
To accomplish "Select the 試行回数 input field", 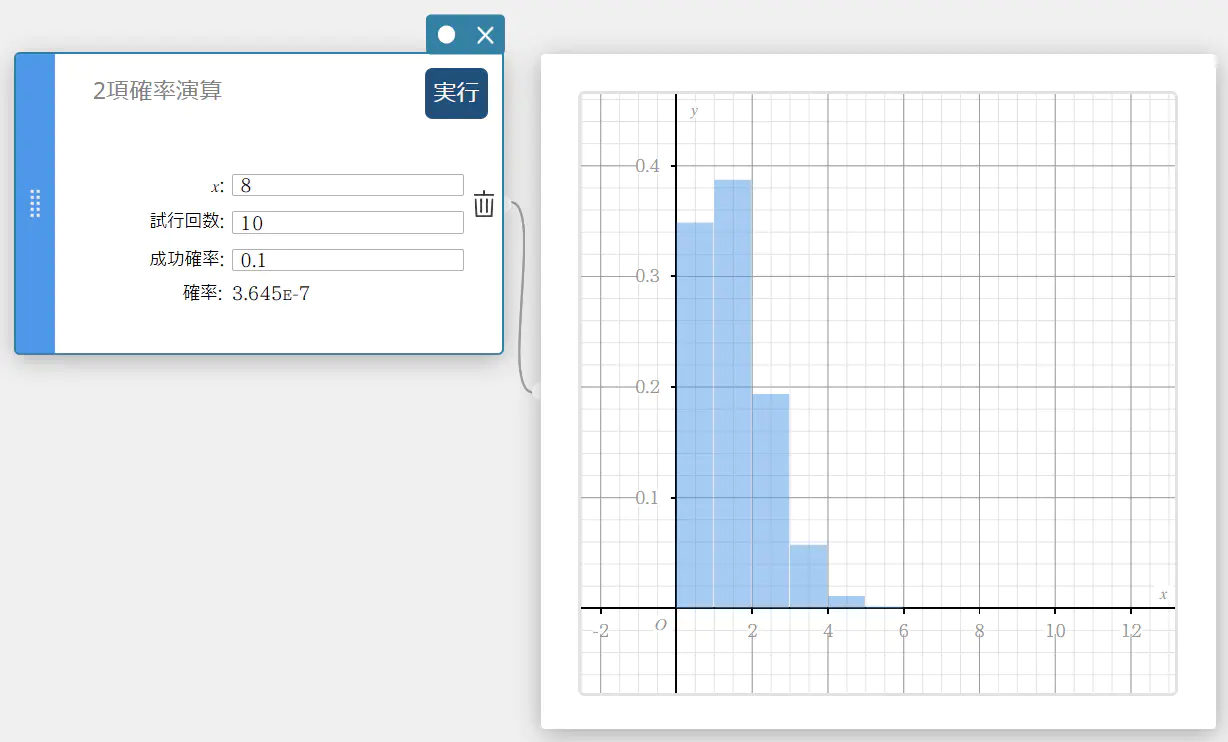I will click(x=347, y=222).
